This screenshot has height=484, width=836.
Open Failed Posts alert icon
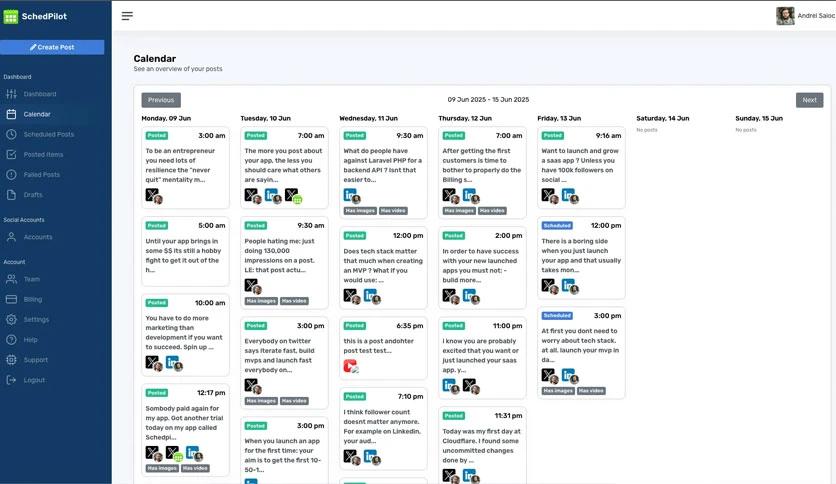coord(11,175)
